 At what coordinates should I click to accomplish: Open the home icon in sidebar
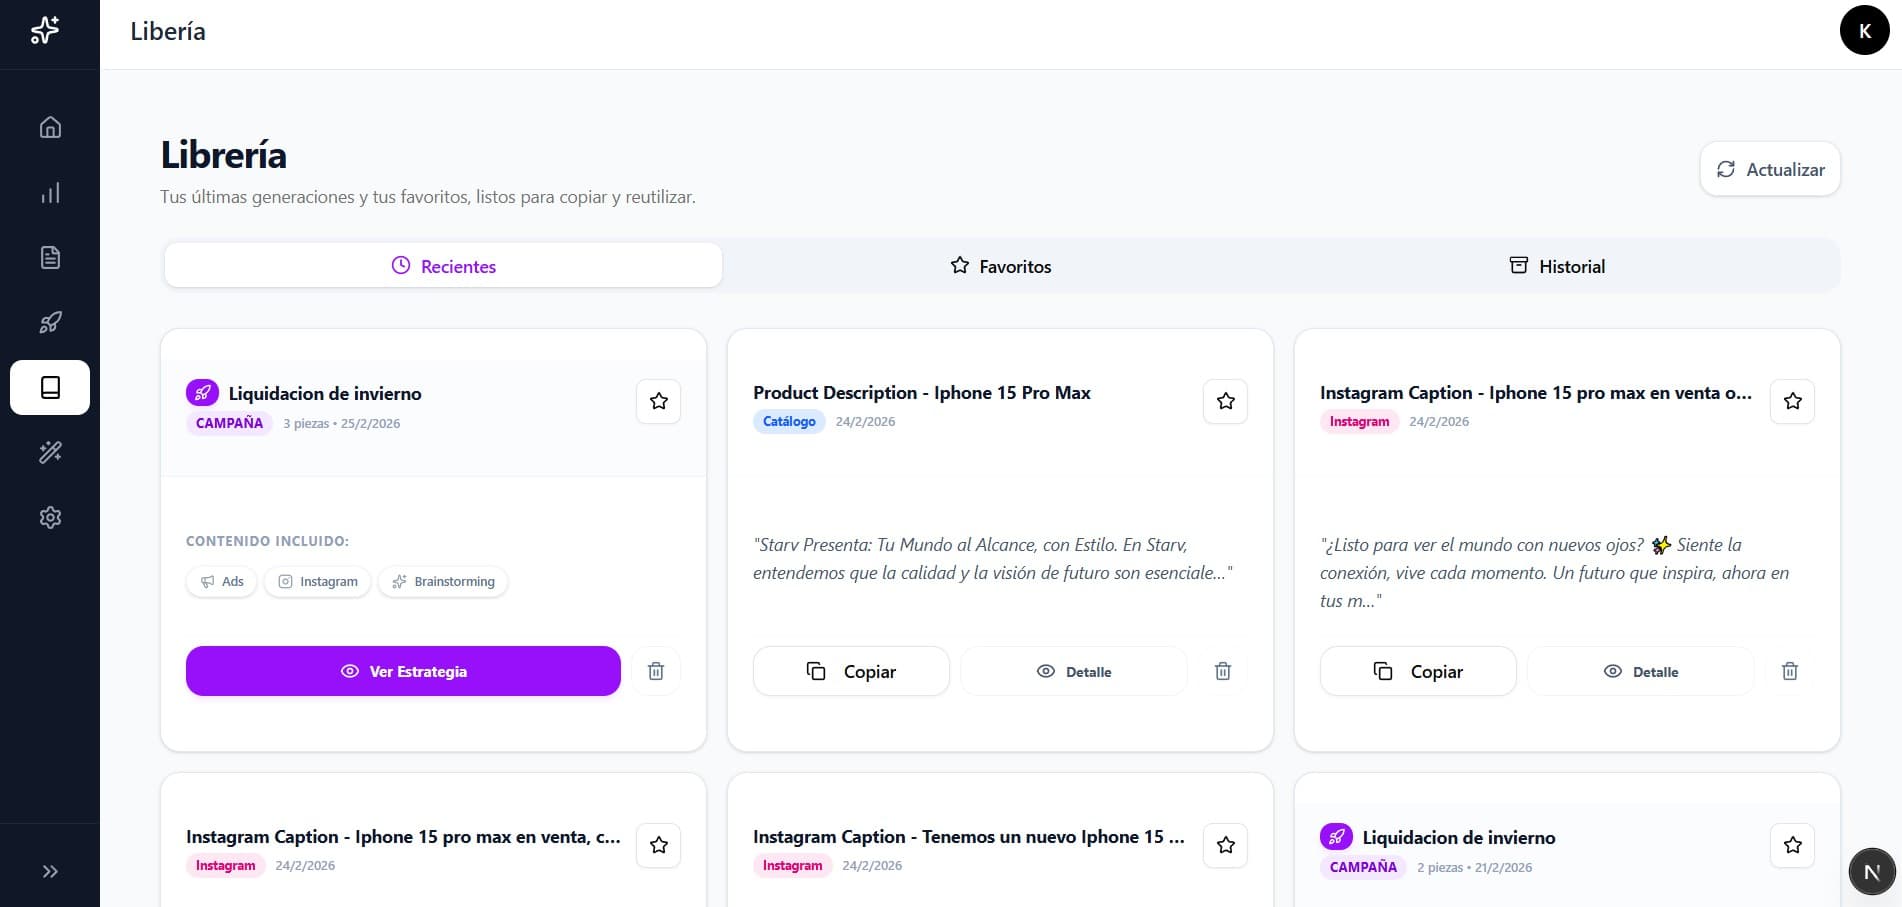50,127
